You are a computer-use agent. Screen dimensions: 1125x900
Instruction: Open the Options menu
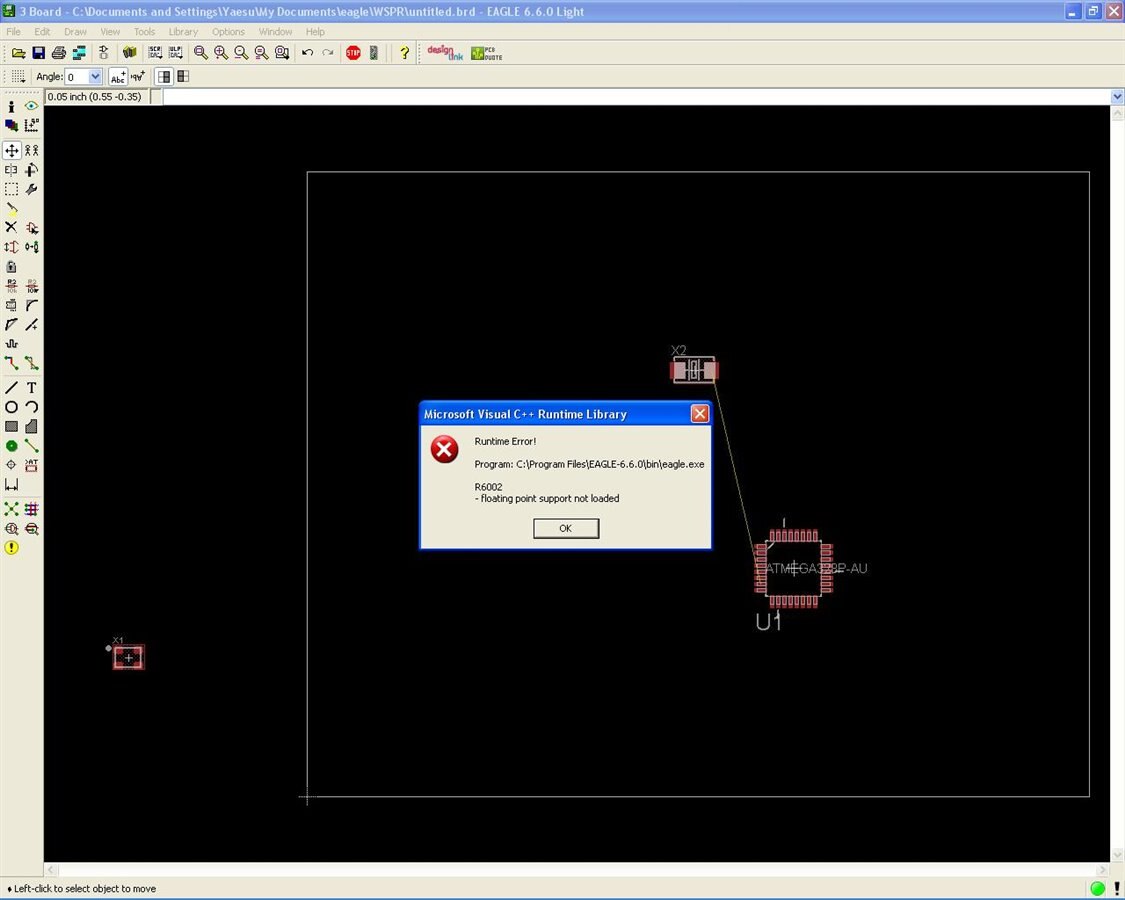coord(228,32)
